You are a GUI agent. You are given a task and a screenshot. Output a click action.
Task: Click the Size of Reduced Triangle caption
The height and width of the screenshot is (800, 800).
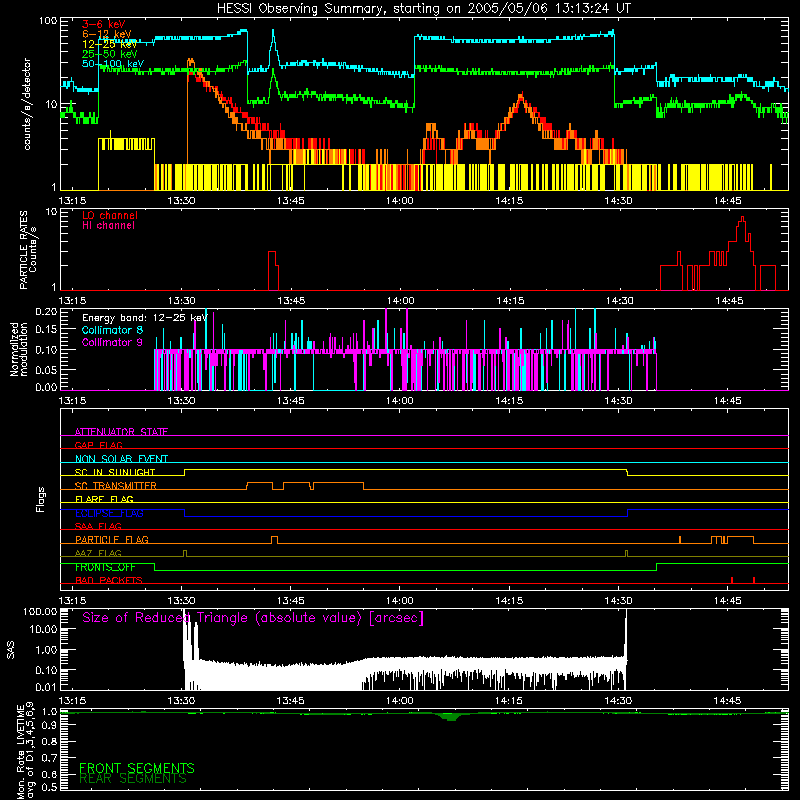[253, 618]
